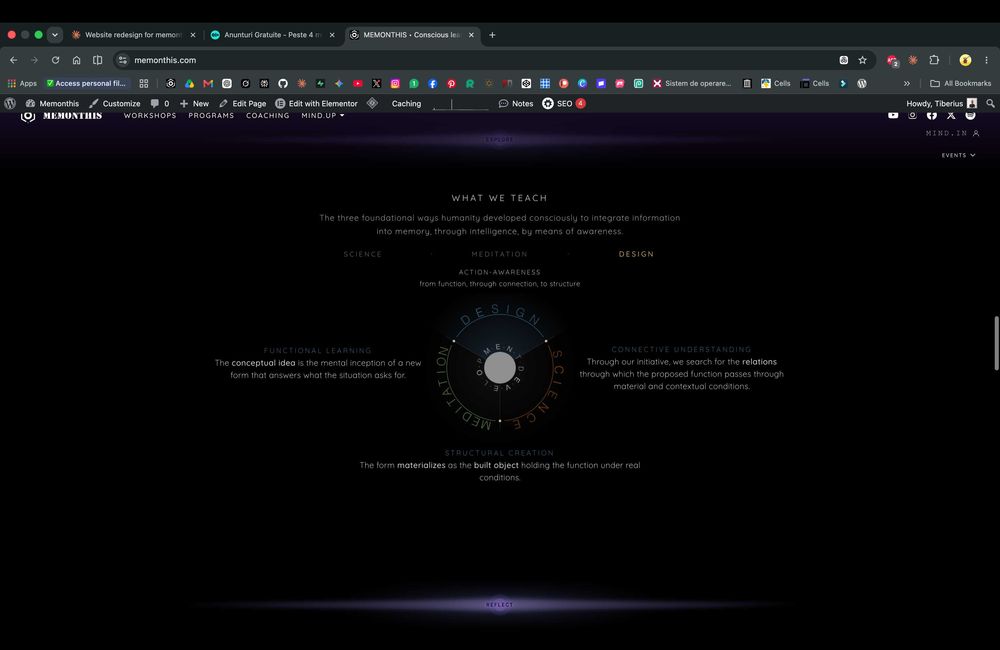The image size is (1000, 650).
Task: Expand the EVENTS dropdown
Action: (x=959, y=155)
